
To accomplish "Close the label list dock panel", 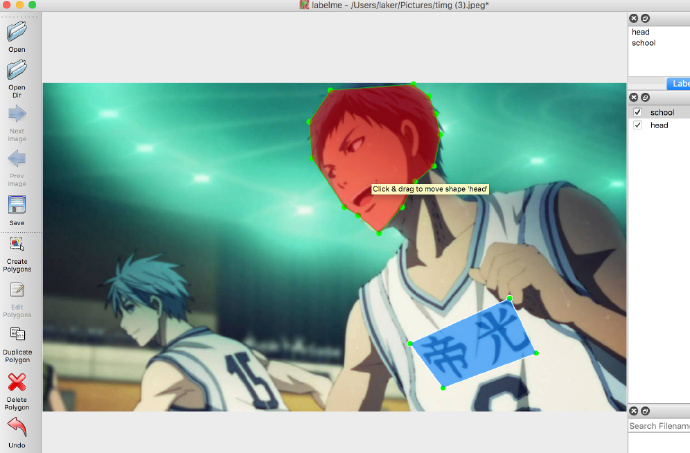I will click(634, 18).
